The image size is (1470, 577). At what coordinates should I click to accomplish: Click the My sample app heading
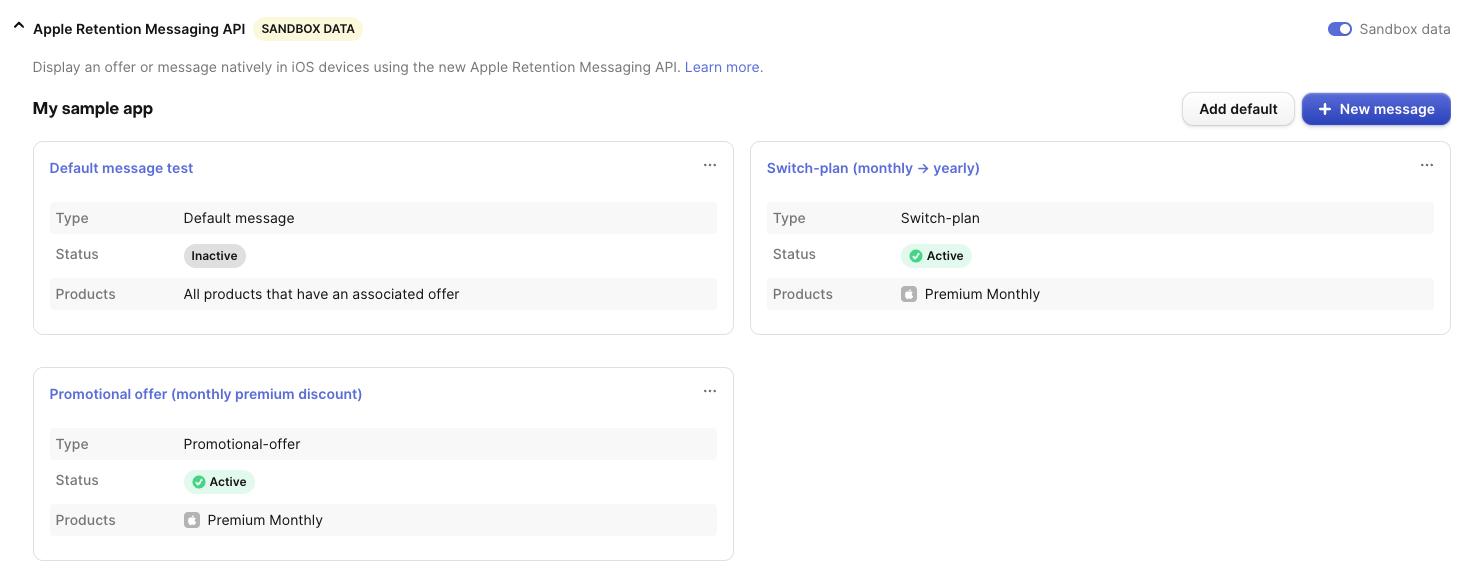[92, 108]
